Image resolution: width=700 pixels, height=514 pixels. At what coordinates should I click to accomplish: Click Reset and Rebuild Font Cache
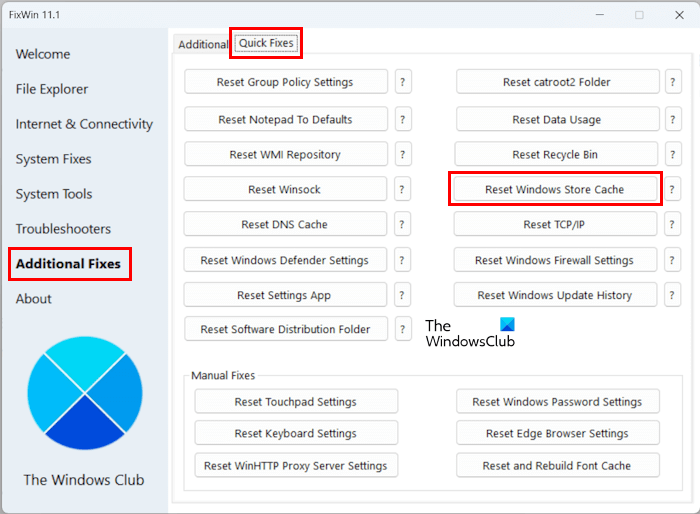click(558, 465)
